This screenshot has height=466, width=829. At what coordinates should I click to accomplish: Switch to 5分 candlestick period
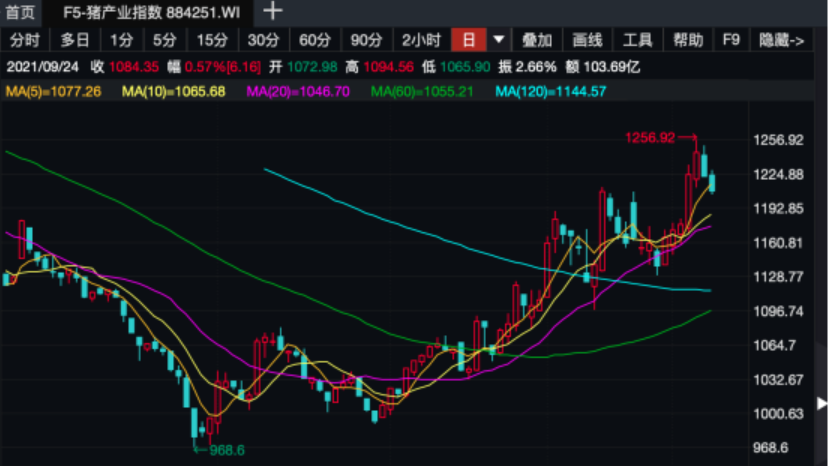(164, 41)
